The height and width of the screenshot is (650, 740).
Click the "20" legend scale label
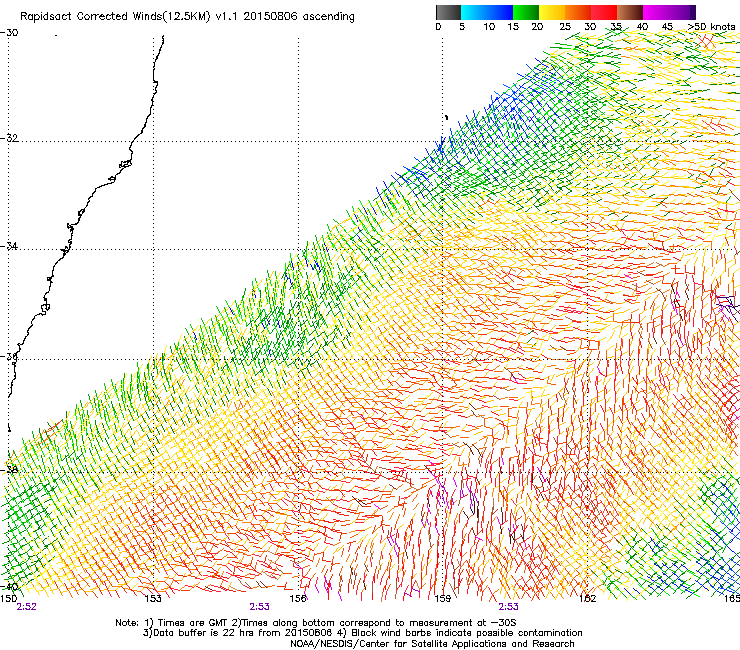click(537, 26)
